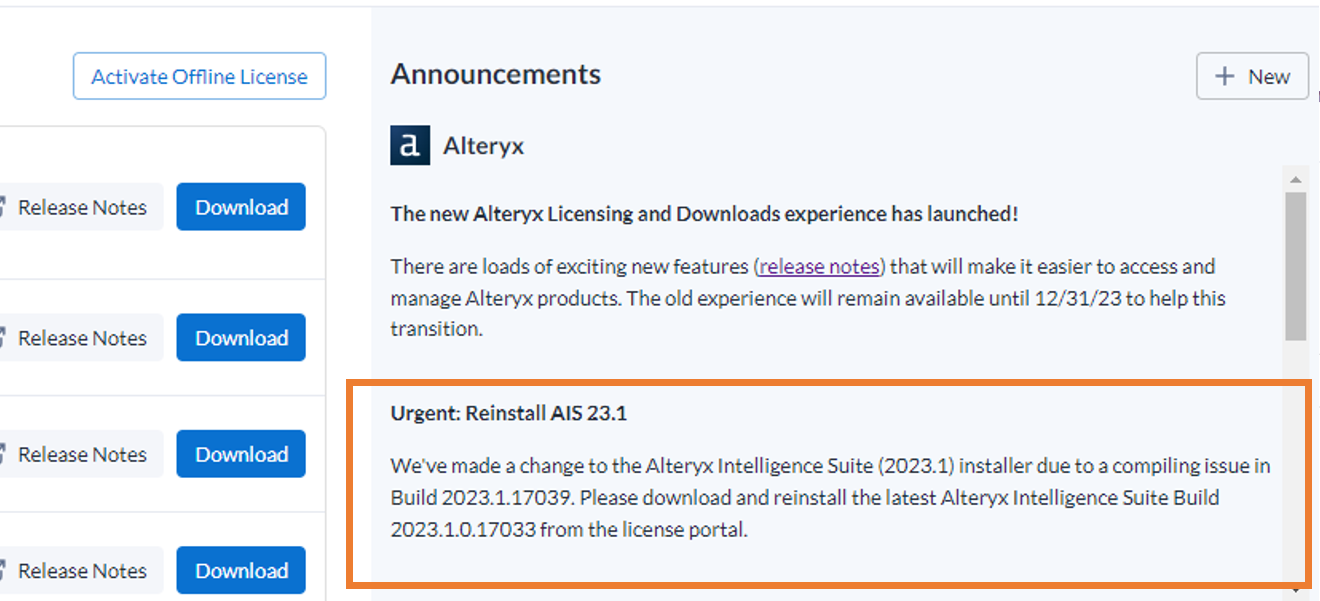This screenshot has width=1320, height=601.
Task: Click the plus icon inside the New button
Action: [1227, 76]
